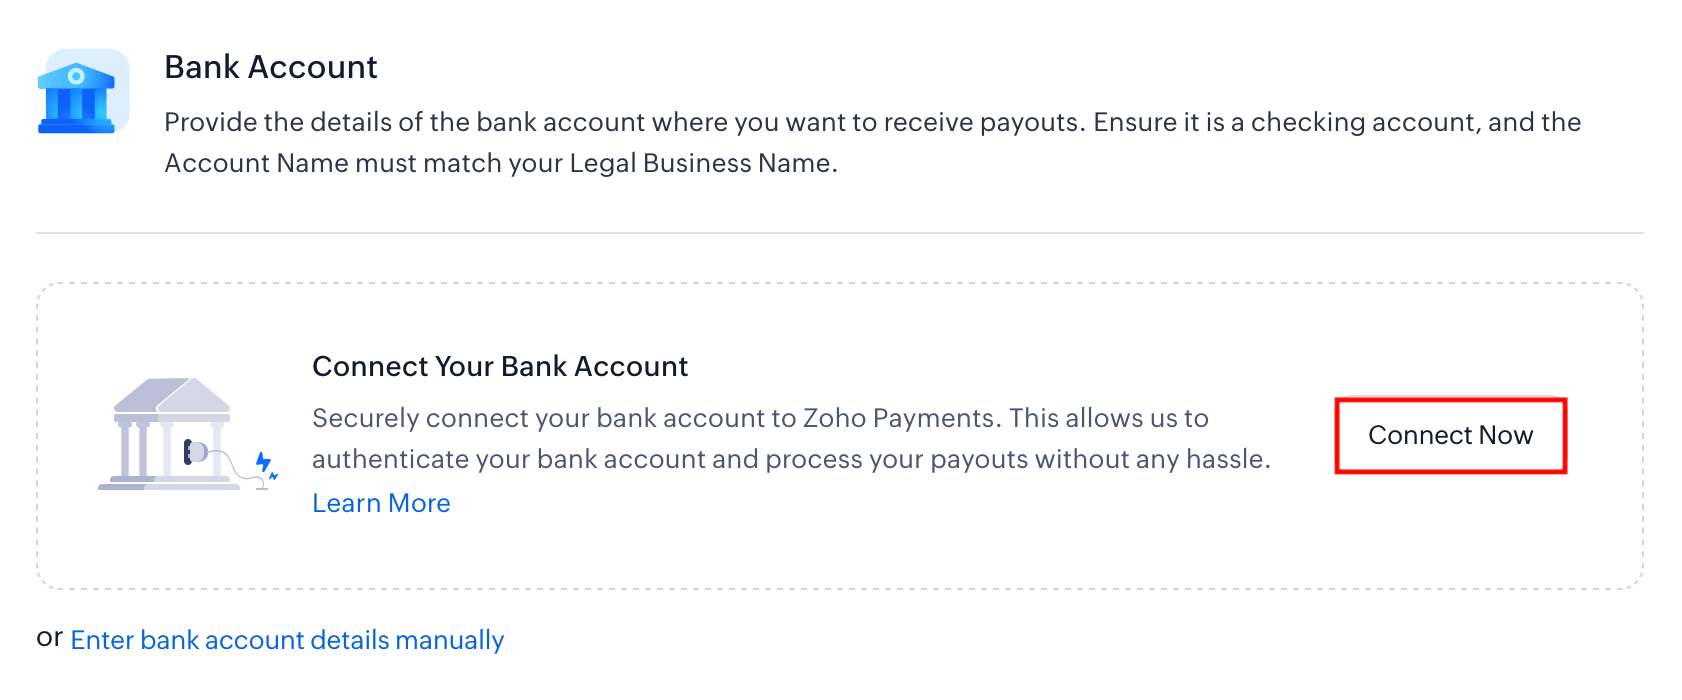
Task: Click the 'authenticate your bank account' text line
Action: 790,459
